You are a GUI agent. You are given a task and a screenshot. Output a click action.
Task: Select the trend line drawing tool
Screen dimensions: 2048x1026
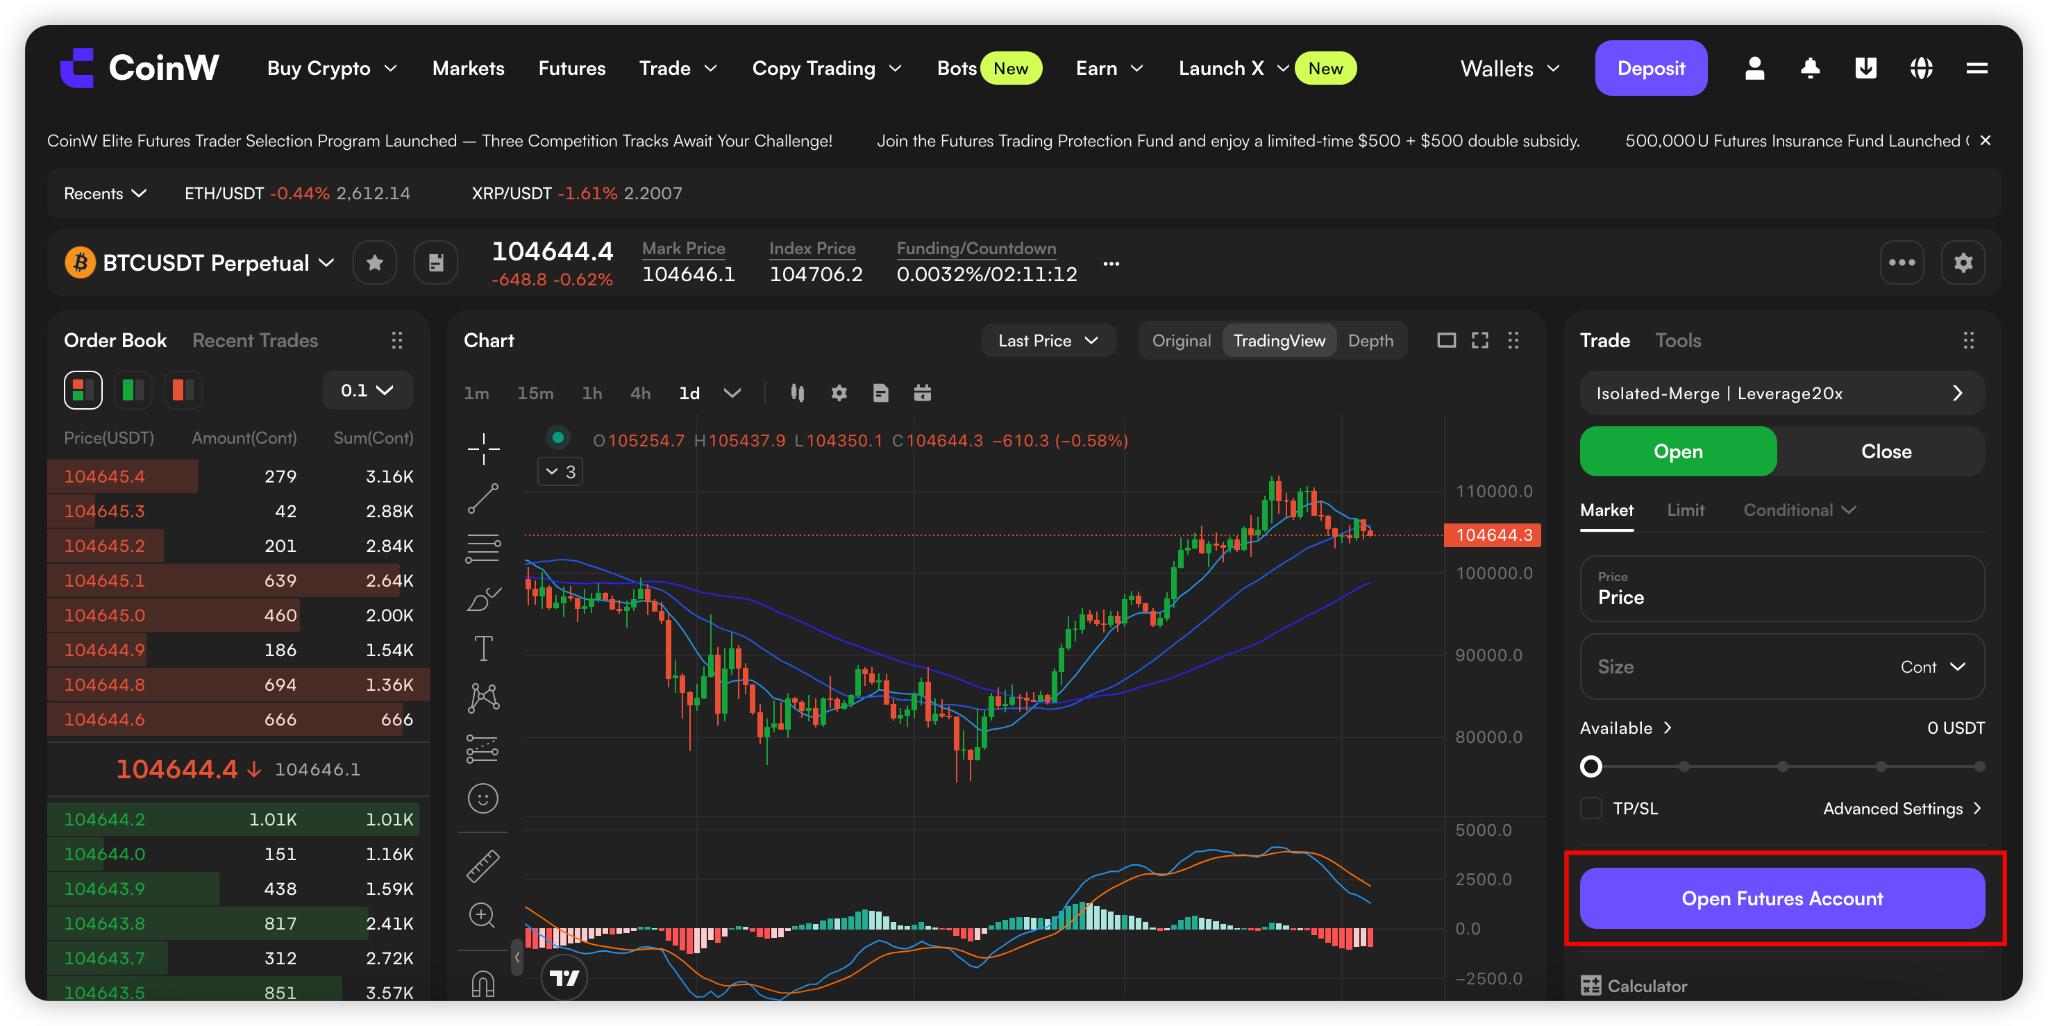click(x=483, y=498)
